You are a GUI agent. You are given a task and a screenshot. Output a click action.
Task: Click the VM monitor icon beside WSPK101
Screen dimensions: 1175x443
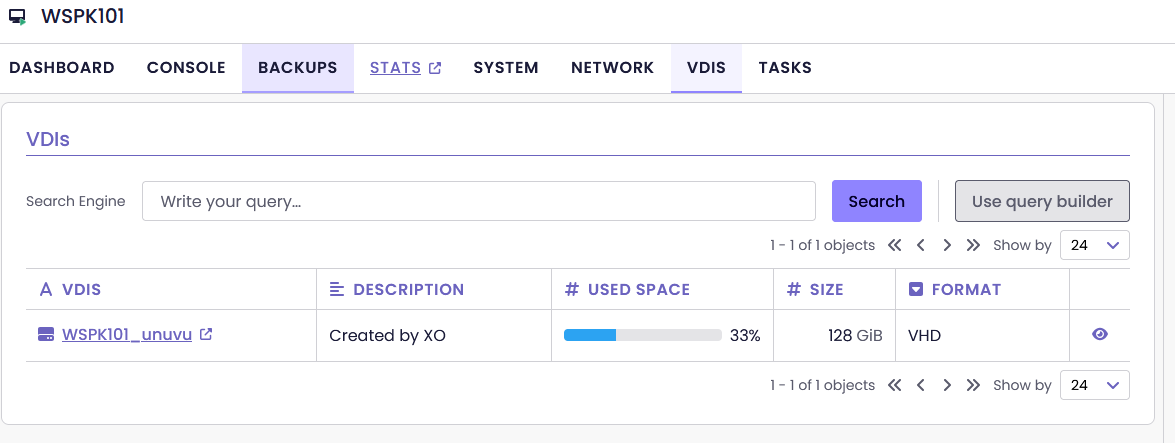17,17
